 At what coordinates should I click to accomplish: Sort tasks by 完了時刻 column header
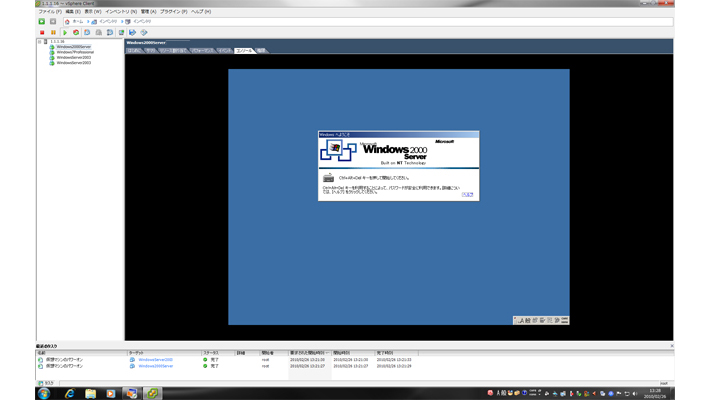397,353
